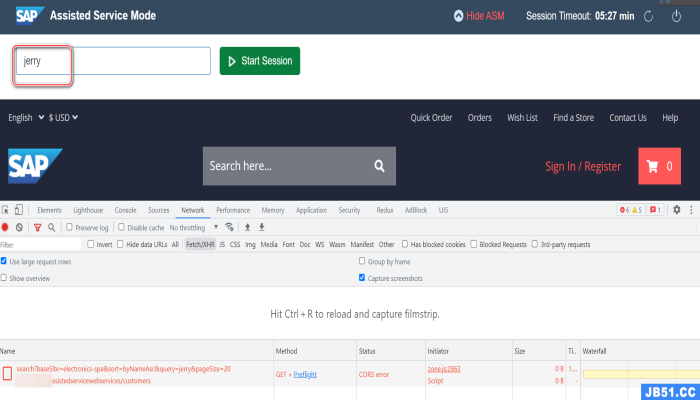Toggle the device toolbar icon
Screen dimensions: 700x400
click(x=19, y=210)
